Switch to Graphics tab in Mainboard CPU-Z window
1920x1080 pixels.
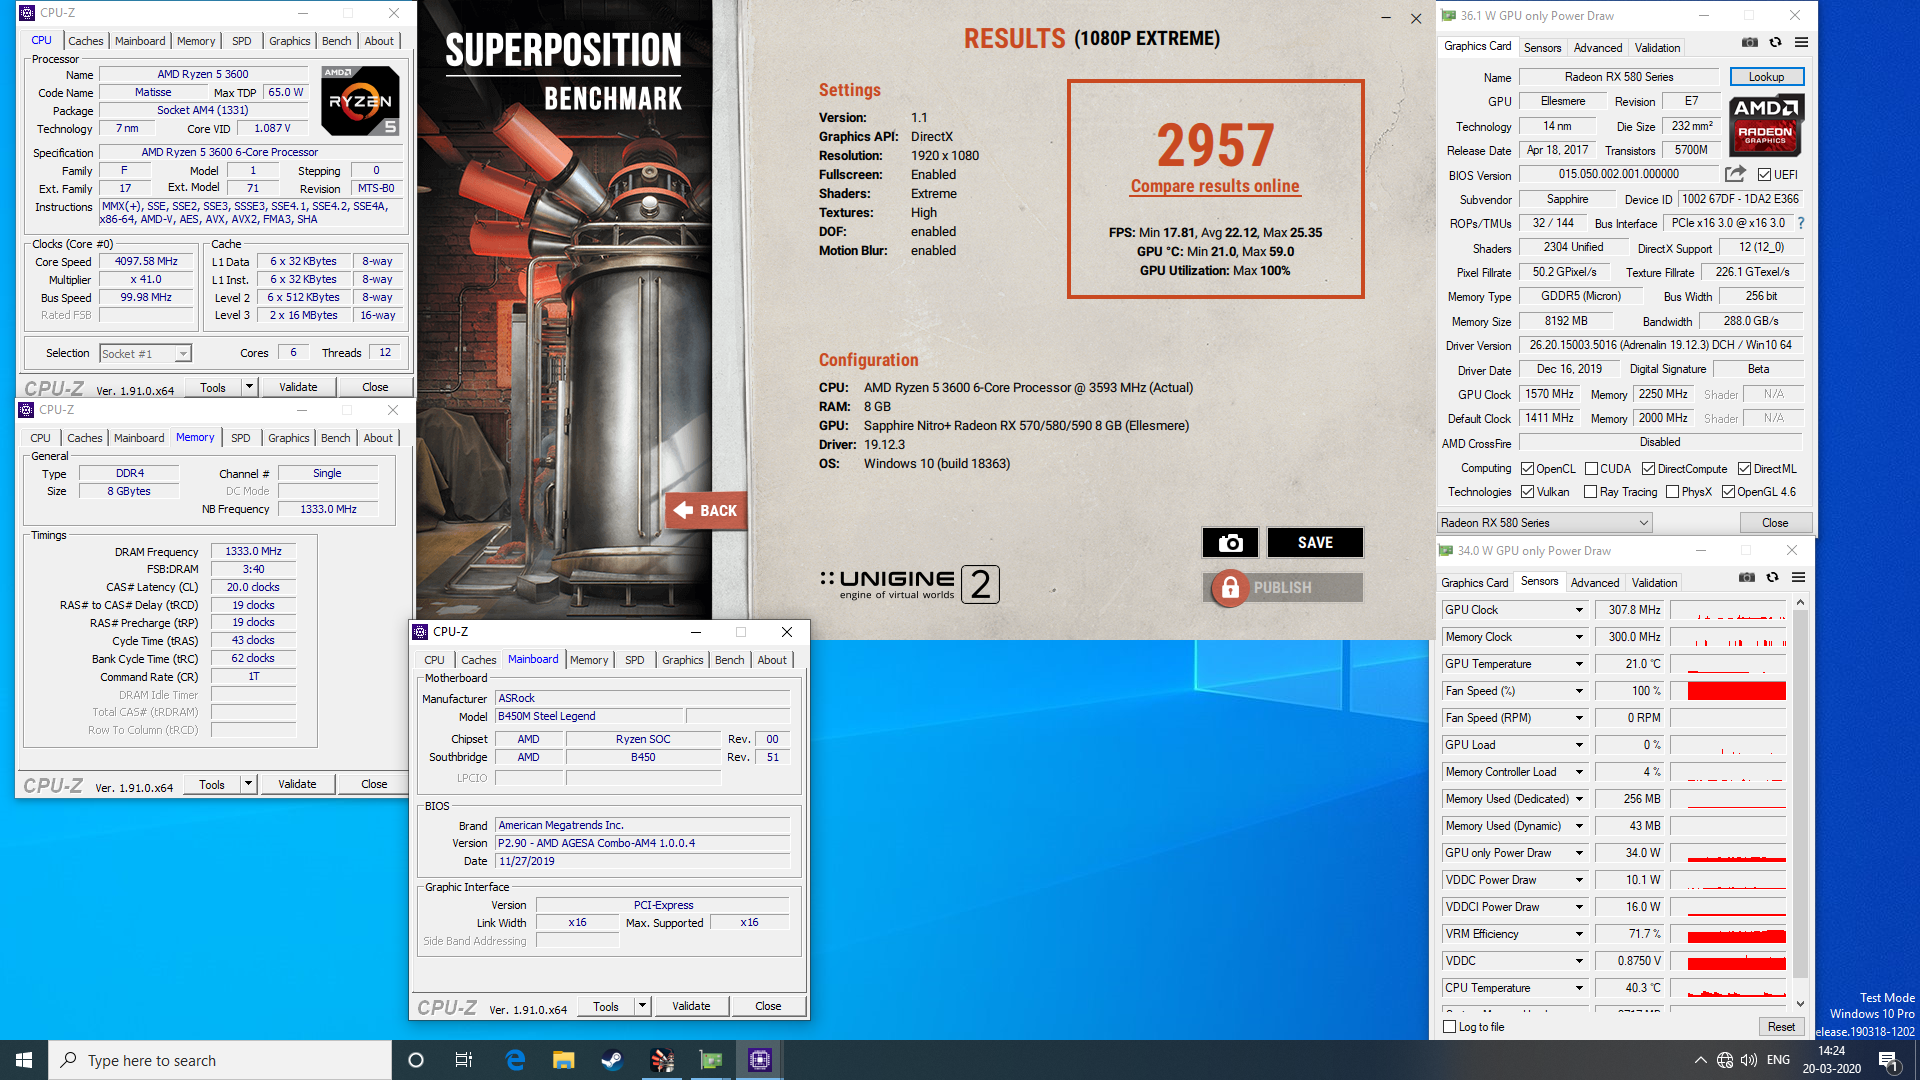tap(683, 660)
